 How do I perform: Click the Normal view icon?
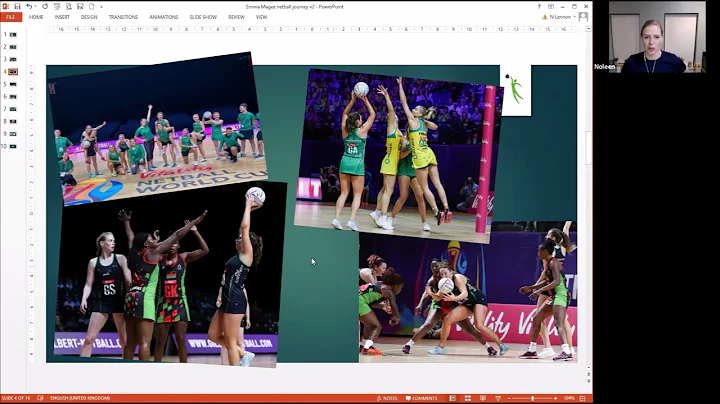tap(452, 398)
